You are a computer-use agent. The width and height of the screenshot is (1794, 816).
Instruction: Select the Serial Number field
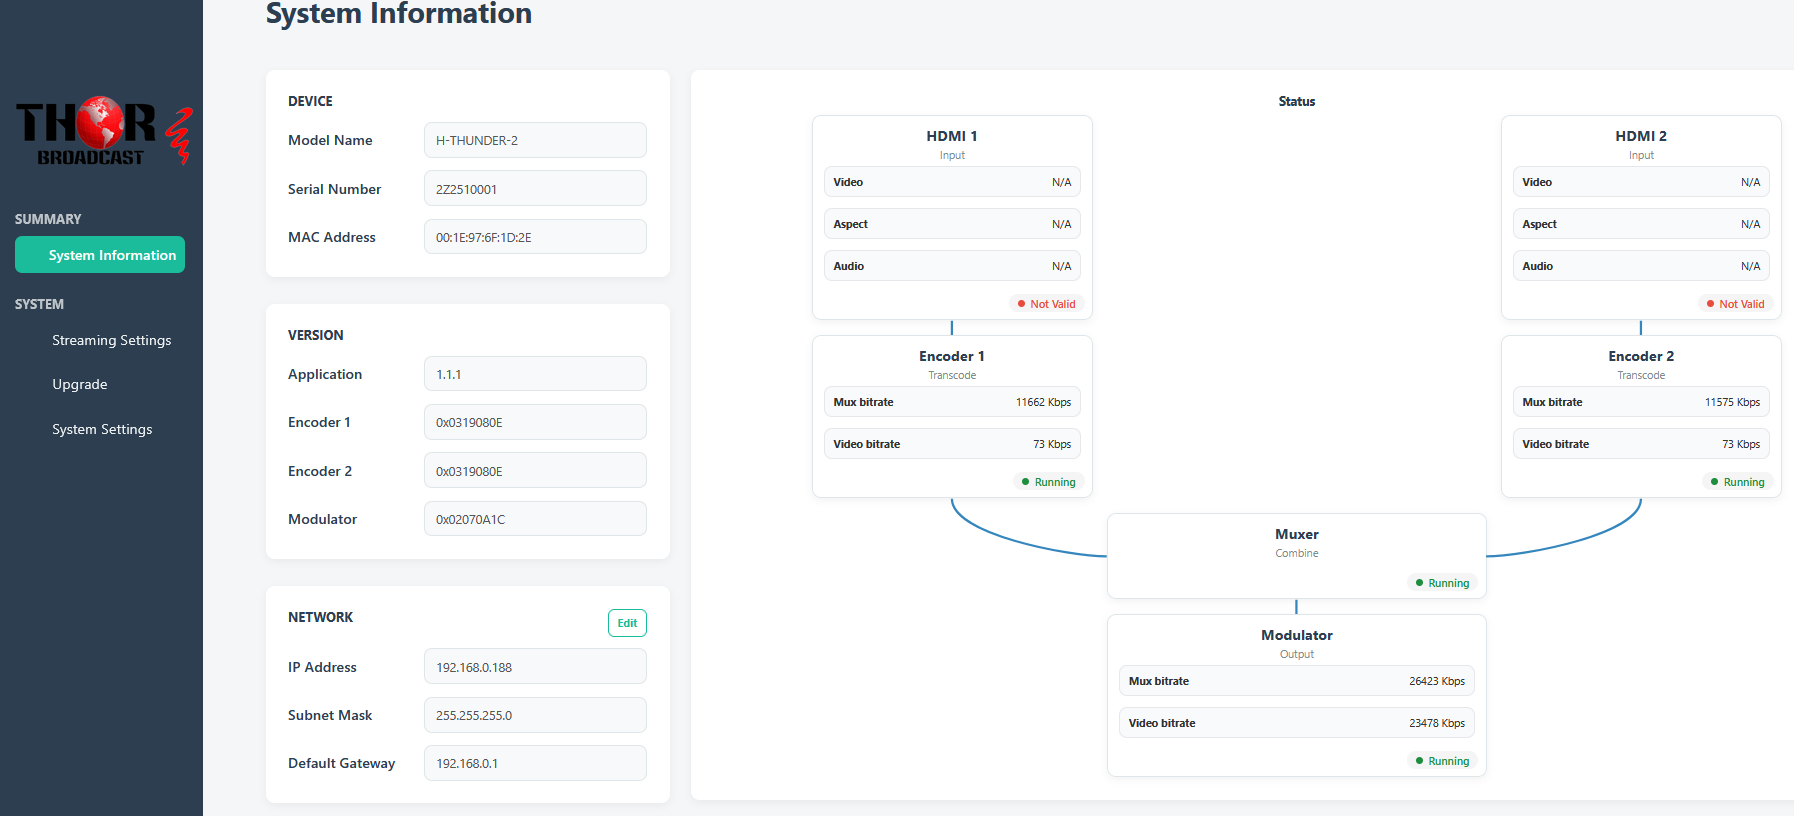tap(535, 189)
